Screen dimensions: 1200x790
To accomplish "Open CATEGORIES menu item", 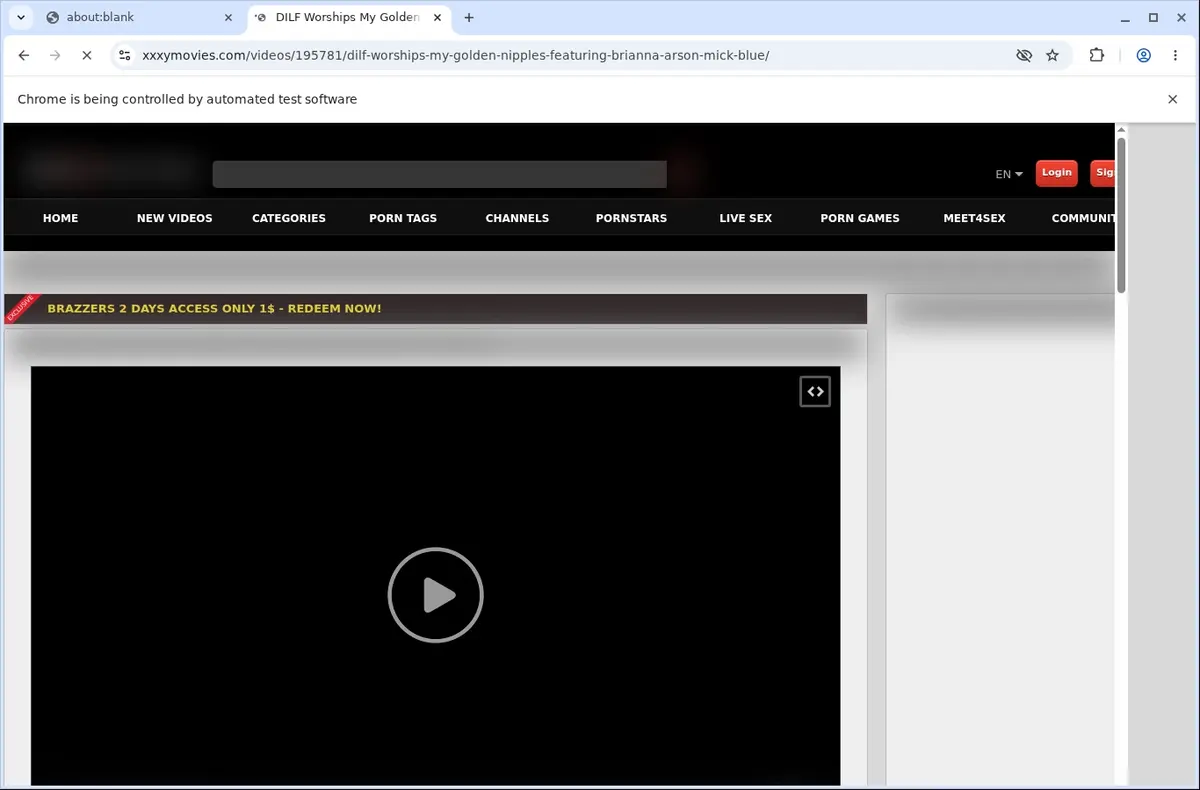I will click(x=289, y=218).
